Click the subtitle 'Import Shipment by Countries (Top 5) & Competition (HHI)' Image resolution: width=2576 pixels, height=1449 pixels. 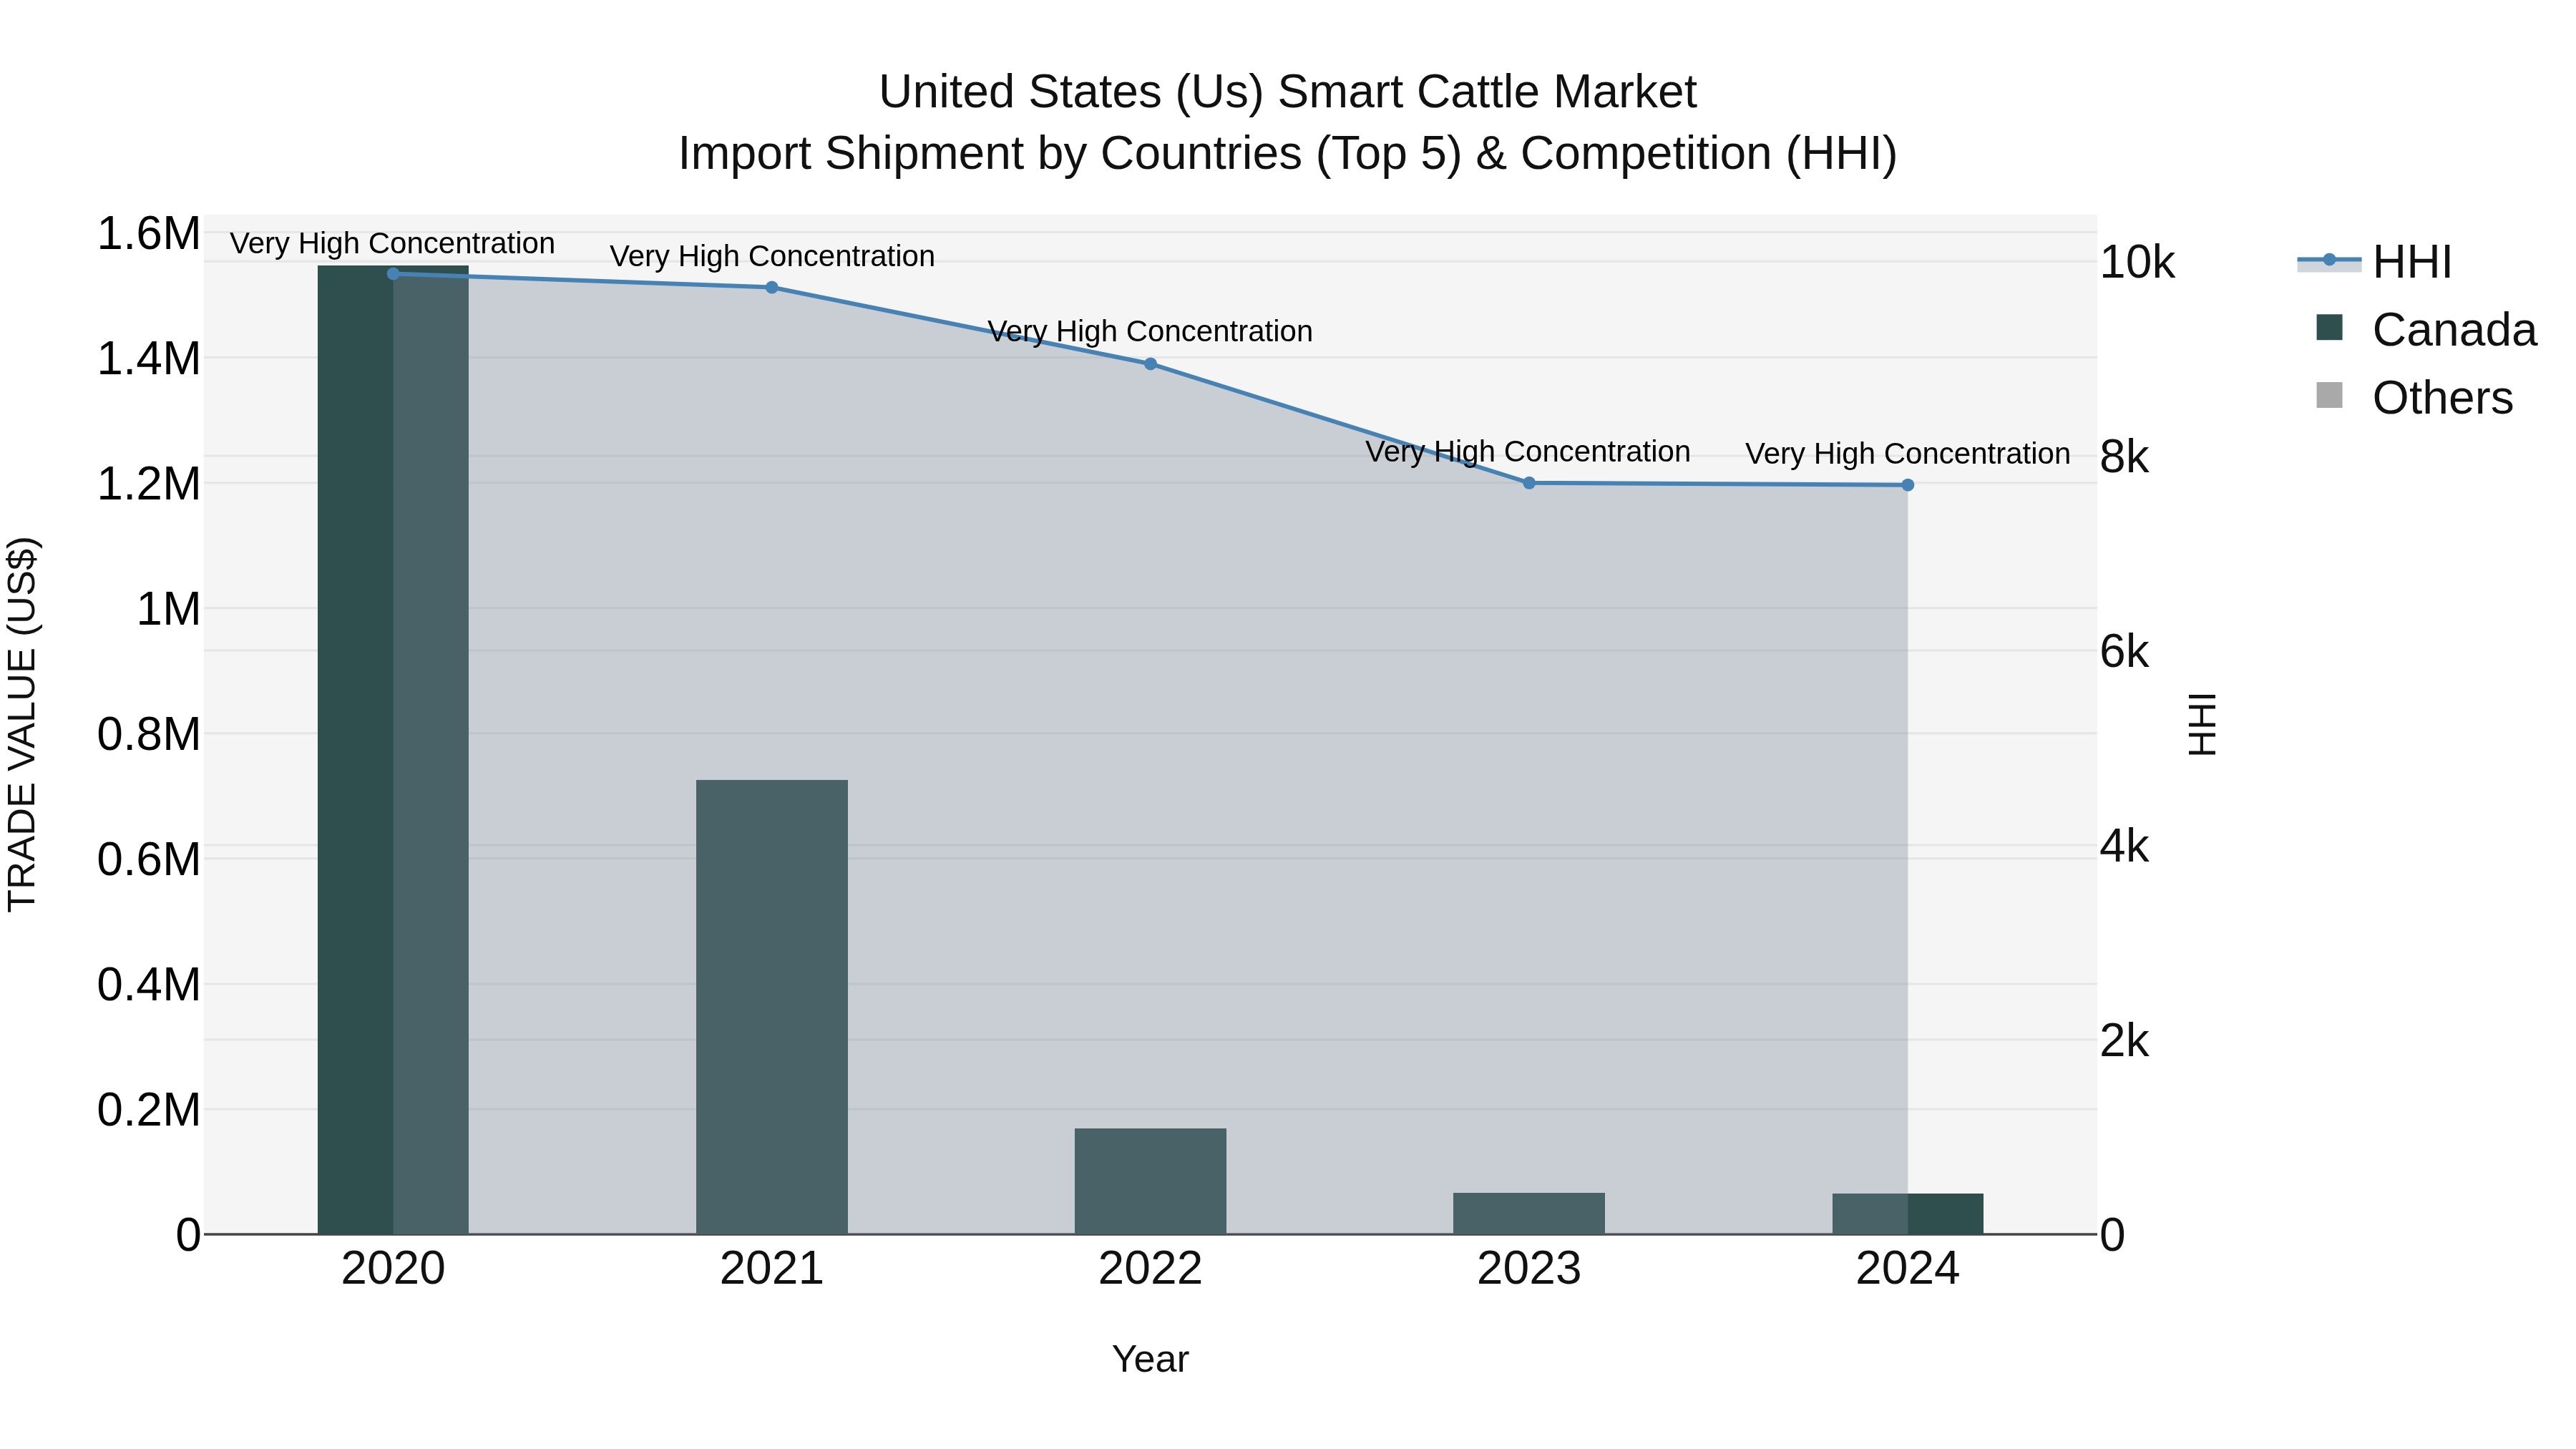[1288, 154]
